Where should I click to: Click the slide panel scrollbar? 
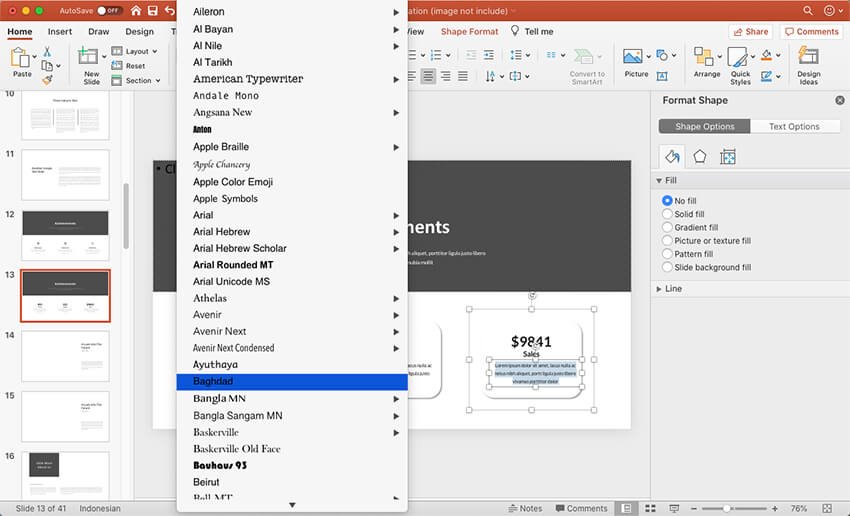point(126,216)
